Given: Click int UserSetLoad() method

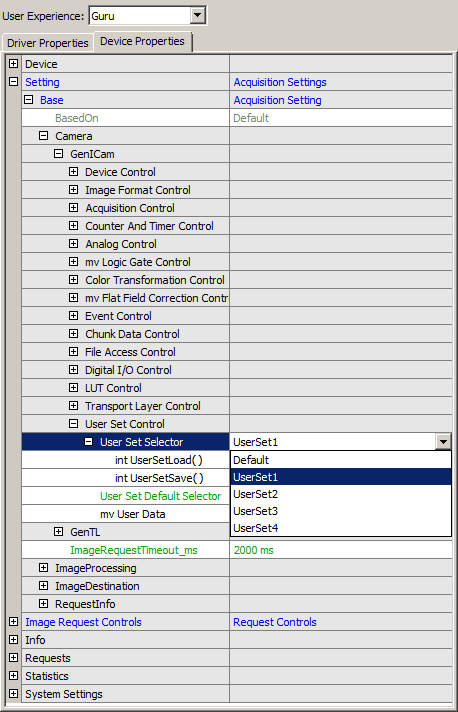Looking at the screenshot, I should click(159, 460).
